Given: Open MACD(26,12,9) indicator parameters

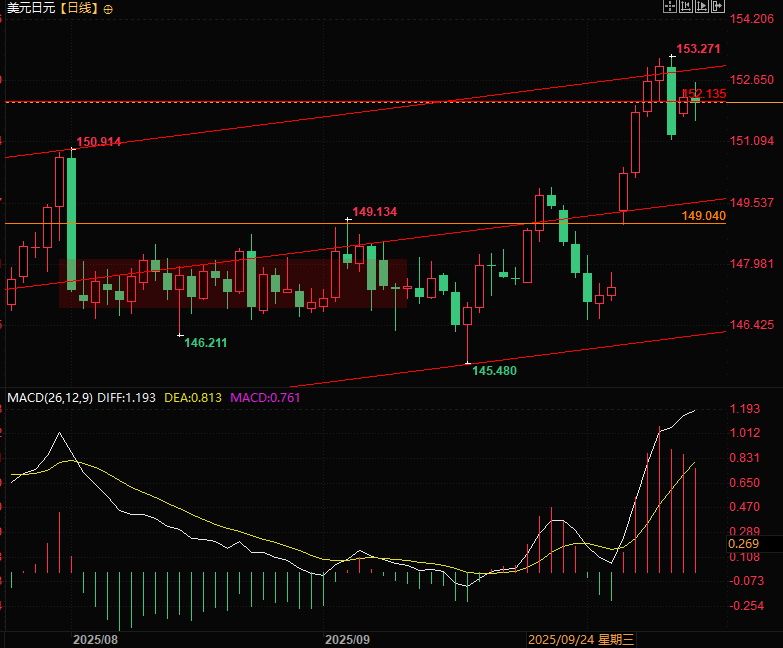Looking at the screenshot, I should [50, 397].
